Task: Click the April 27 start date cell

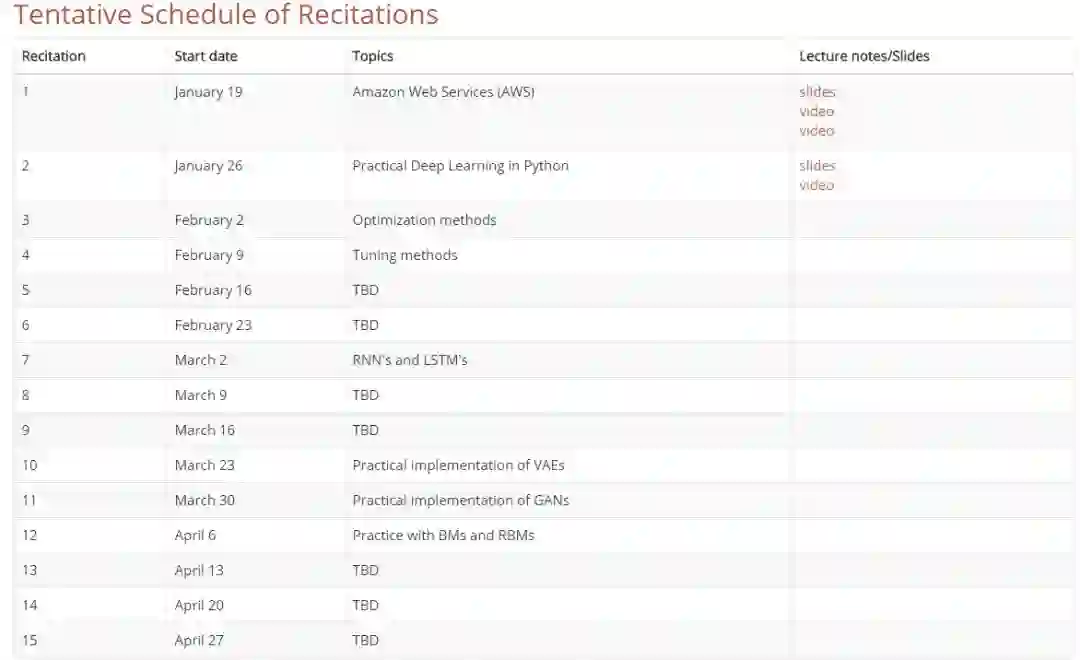Action: (x=199, y=640)
